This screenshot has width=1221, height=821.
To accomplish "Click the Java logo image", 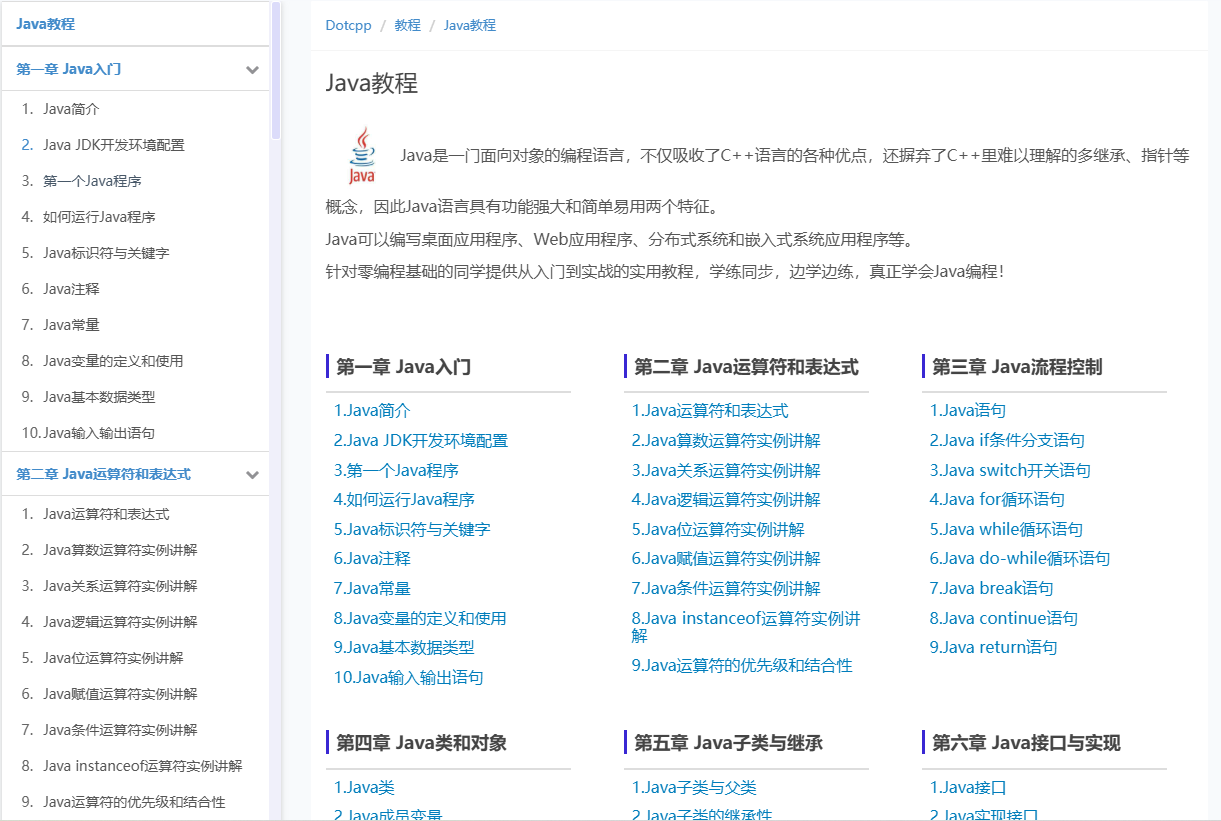I will coord(362,155).
